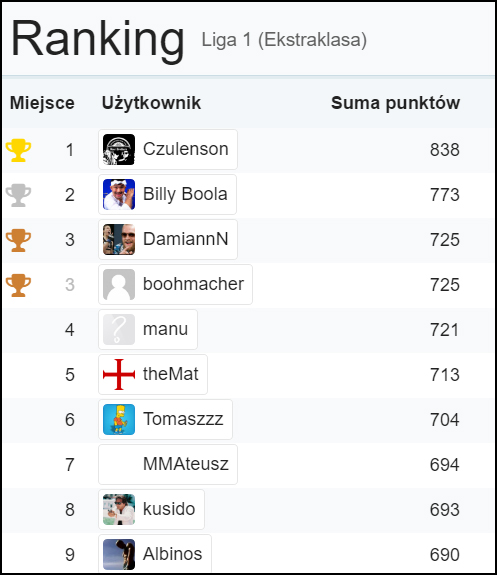Click the bronze trophy icon next to boohmacher
The width and height of the screenshot is (497, 575).
[18, 285]
